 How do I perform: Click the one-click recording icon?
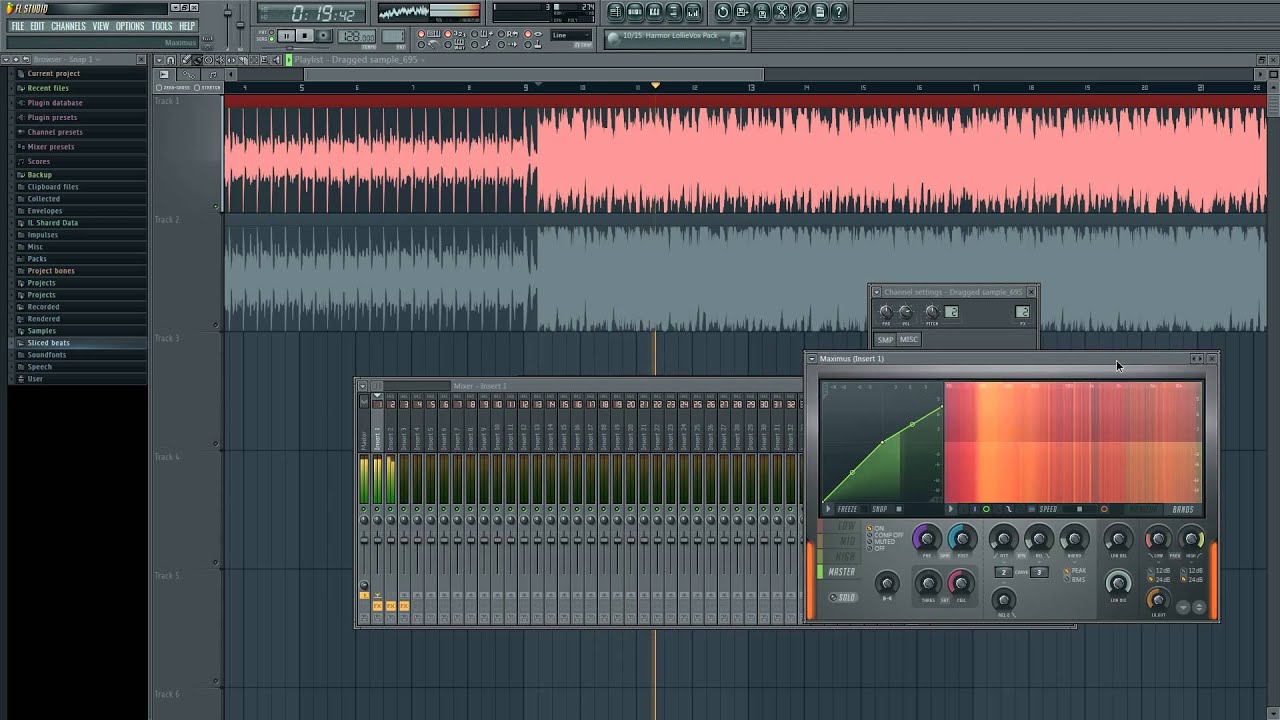(x=800, y=12)
